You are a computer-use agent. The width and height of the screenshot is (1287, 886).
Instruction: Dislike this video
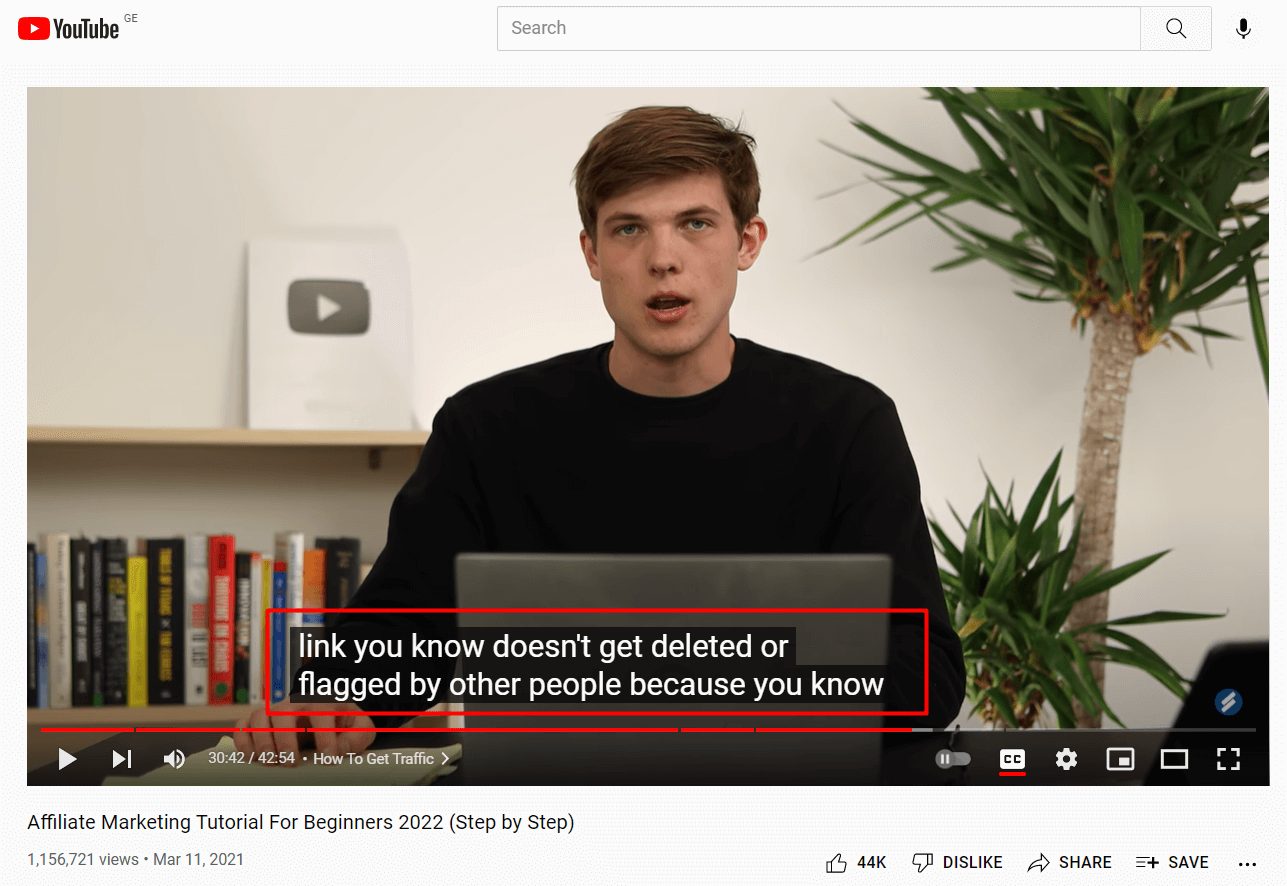(957, 862)
